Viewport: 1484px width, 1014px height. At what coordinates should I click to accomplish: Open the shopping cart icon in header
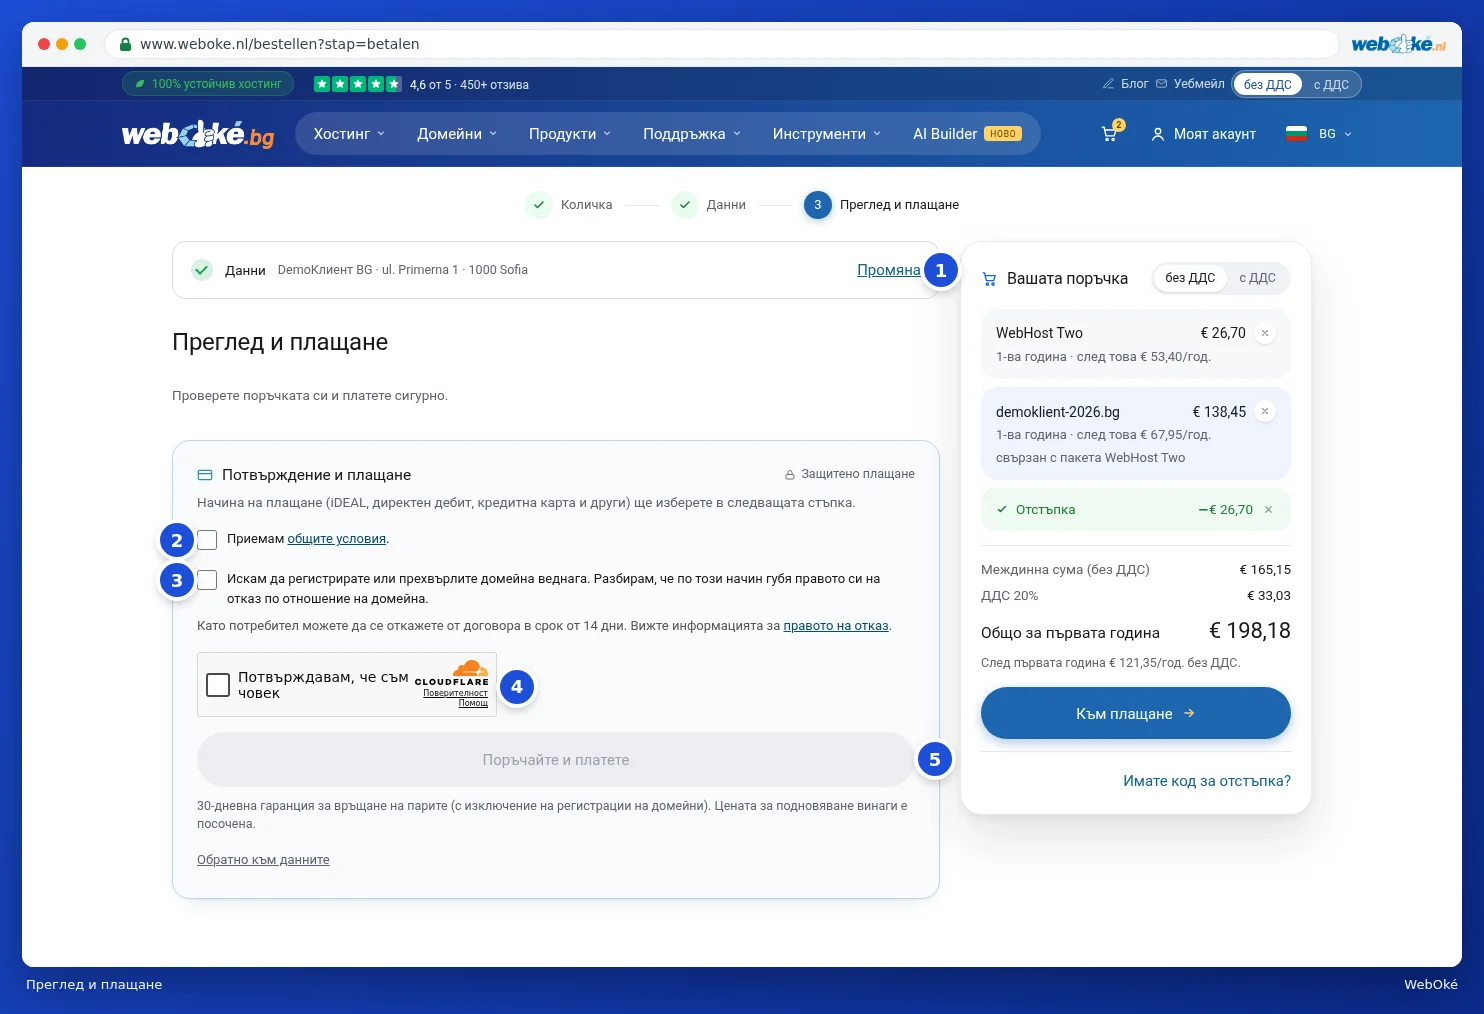1110,133
